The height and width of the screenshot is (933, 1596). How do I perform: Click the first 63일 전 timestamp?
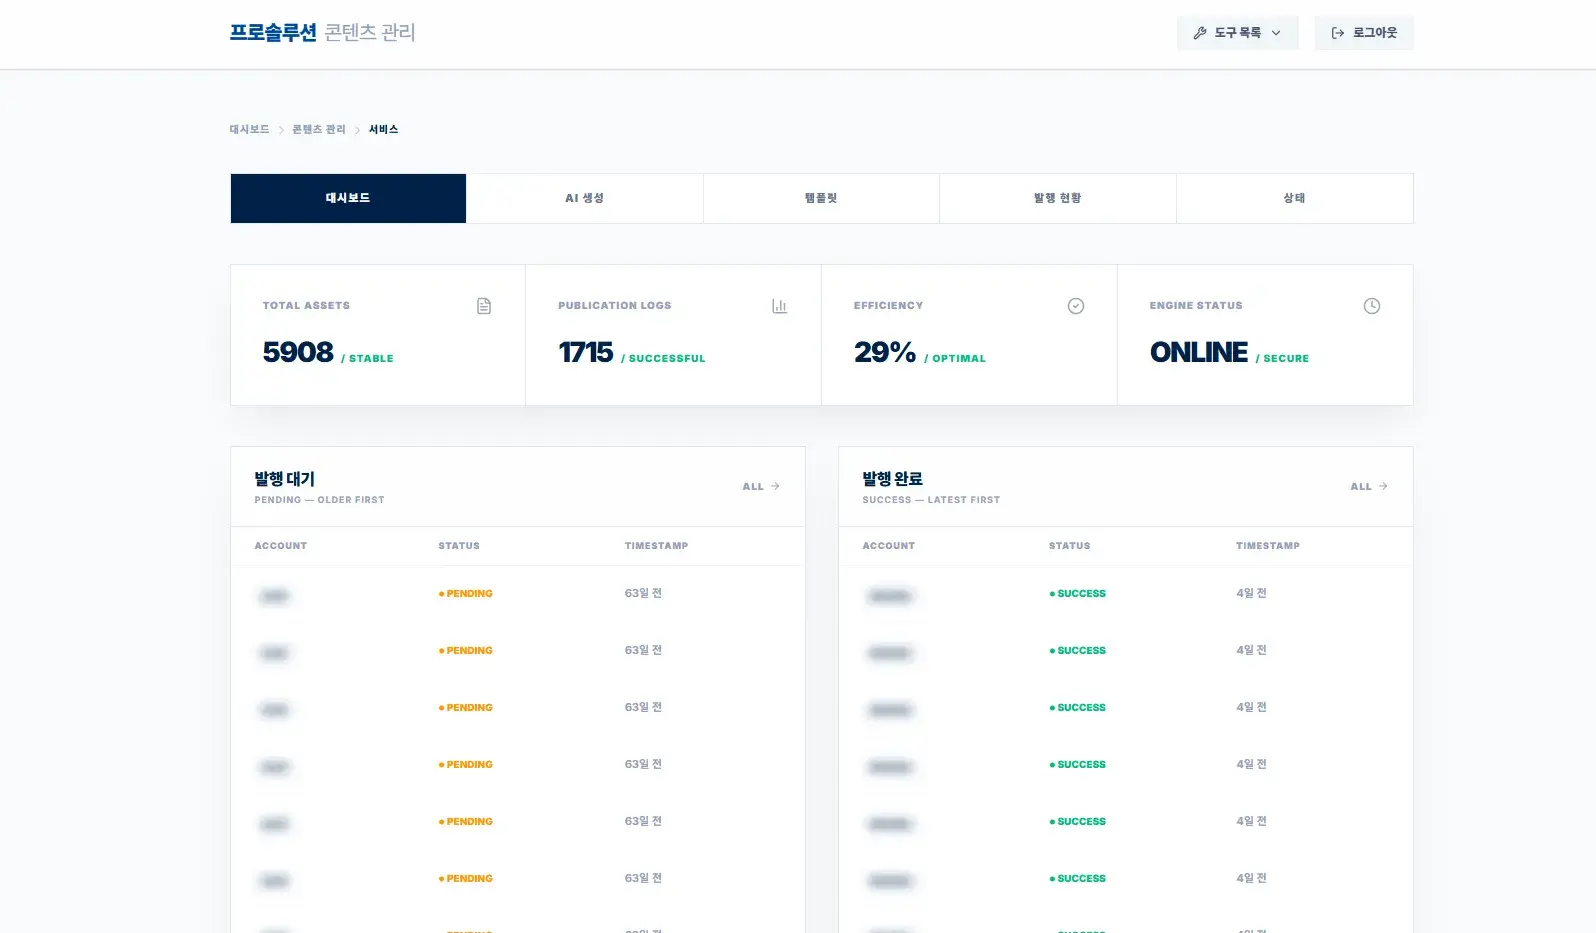coord(644,593)
